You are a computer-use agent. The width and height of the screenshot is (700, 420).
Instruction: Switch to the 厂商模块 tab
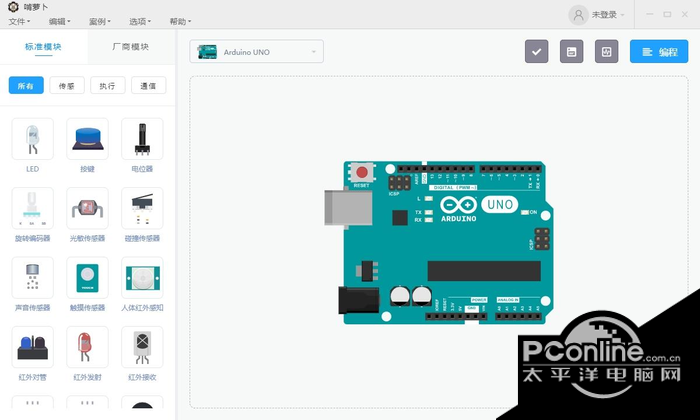(x=131, y=47)
